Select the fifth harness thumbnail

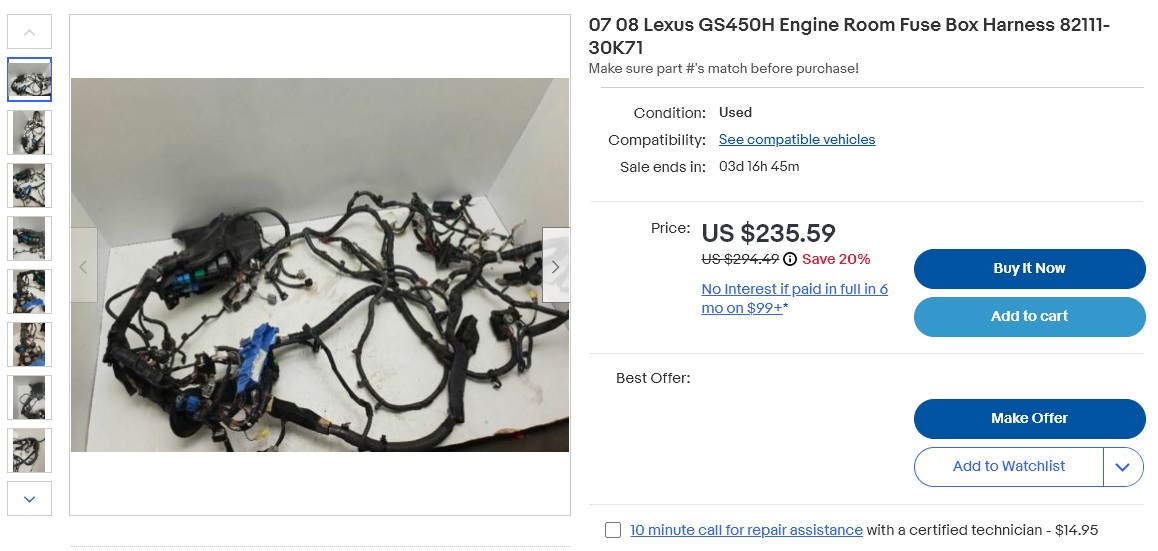click(x=30, y=292)
